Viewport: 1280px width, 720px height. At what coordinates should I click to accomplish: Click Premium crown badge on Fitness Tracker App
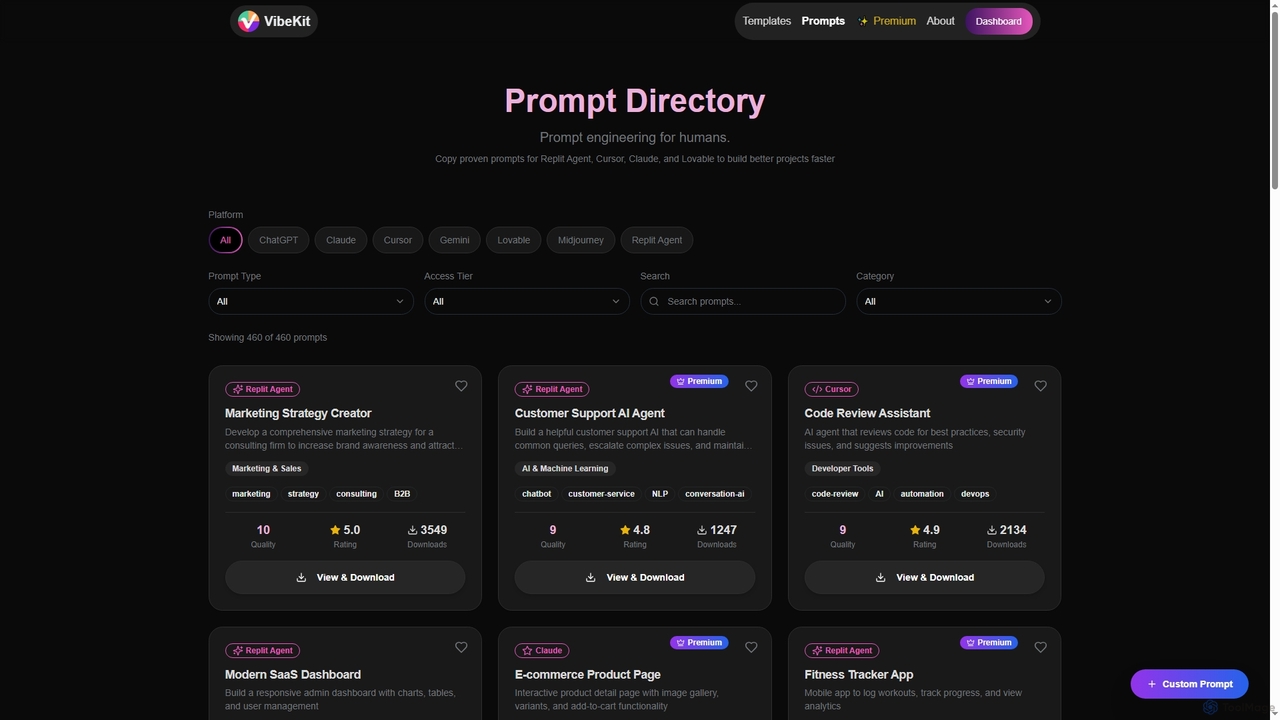click(x=989, y=642)
